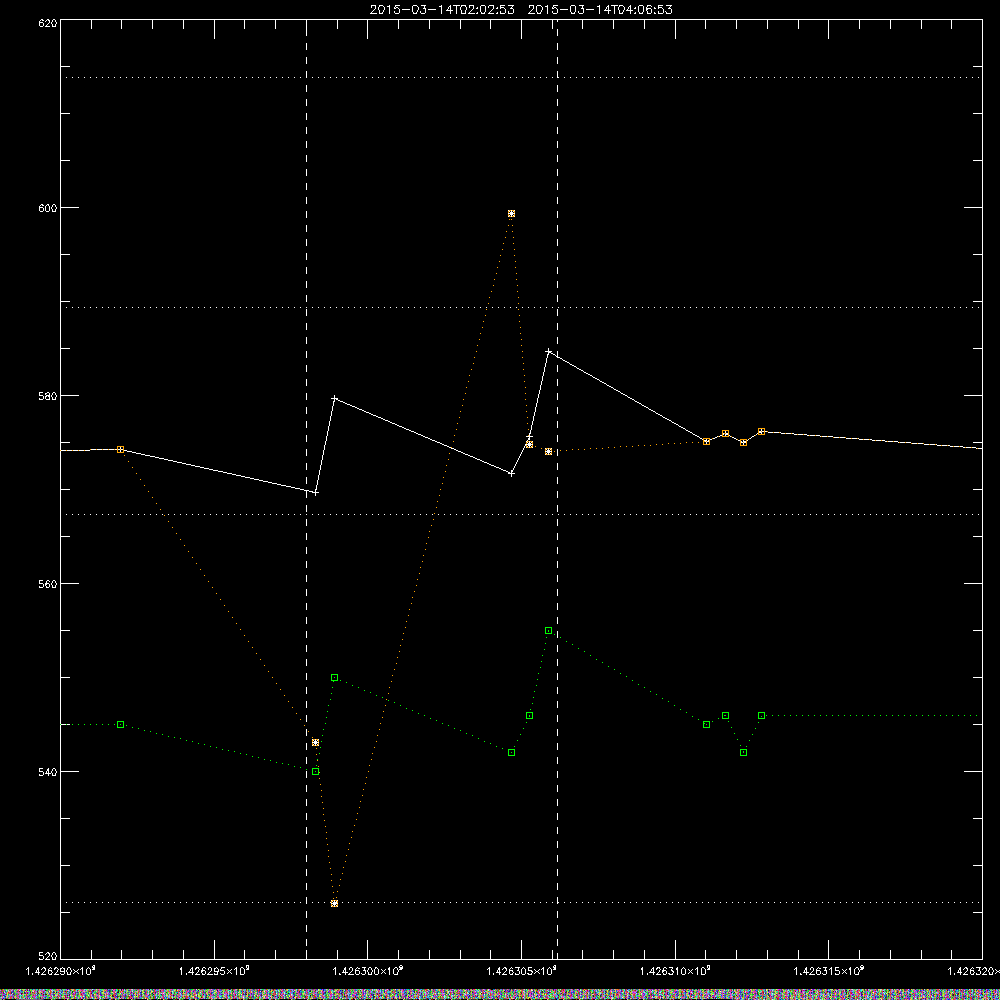
Task: Select the white plus marker near 580
Action: pos(334,399)
